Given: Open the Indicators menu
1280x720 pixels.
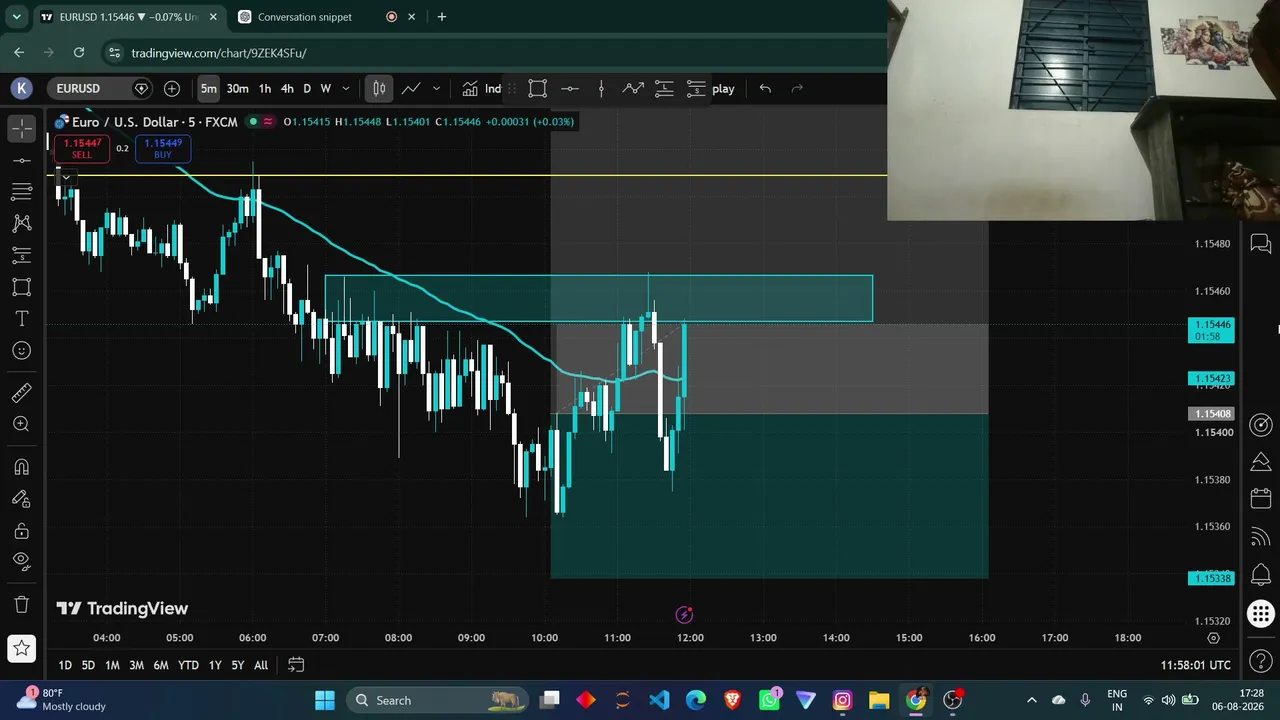Looking at the screenshot, I should (481, 88).
